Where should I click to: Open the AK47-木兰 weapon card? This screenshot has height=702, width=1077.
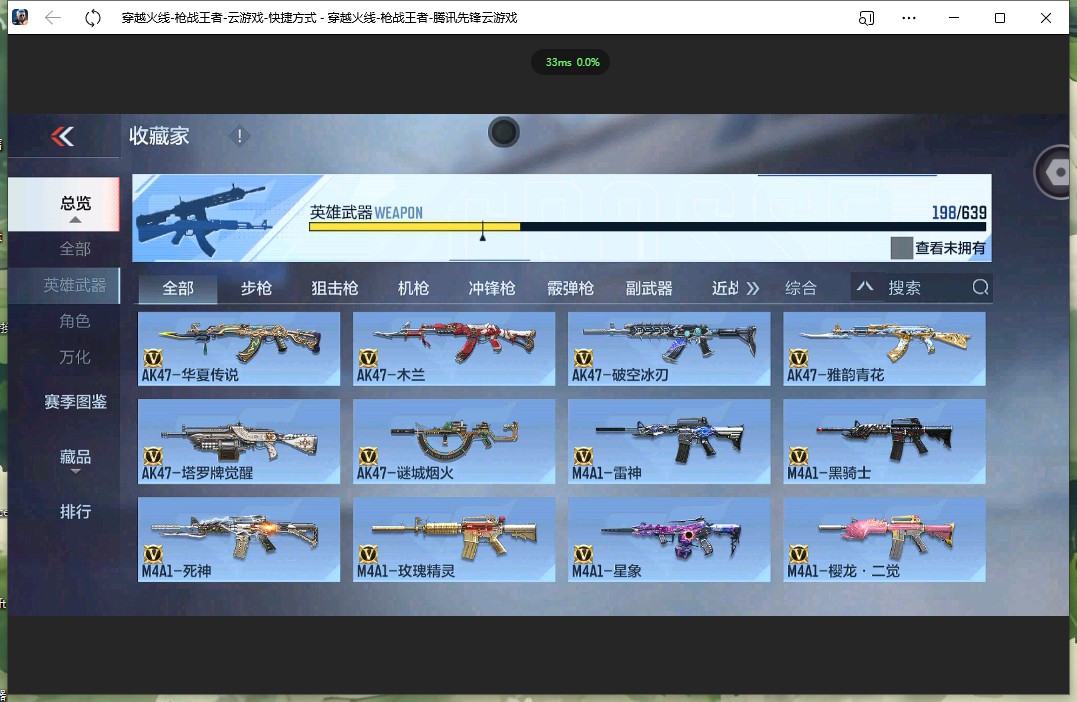pos(454,349)
